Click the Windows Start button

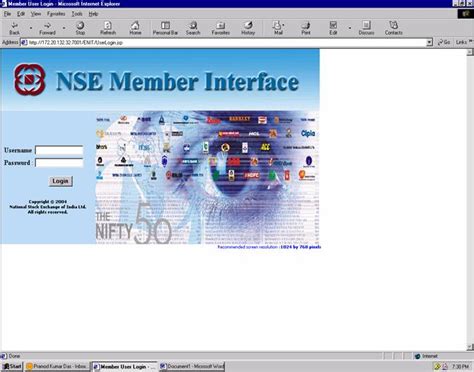(12, 366)
